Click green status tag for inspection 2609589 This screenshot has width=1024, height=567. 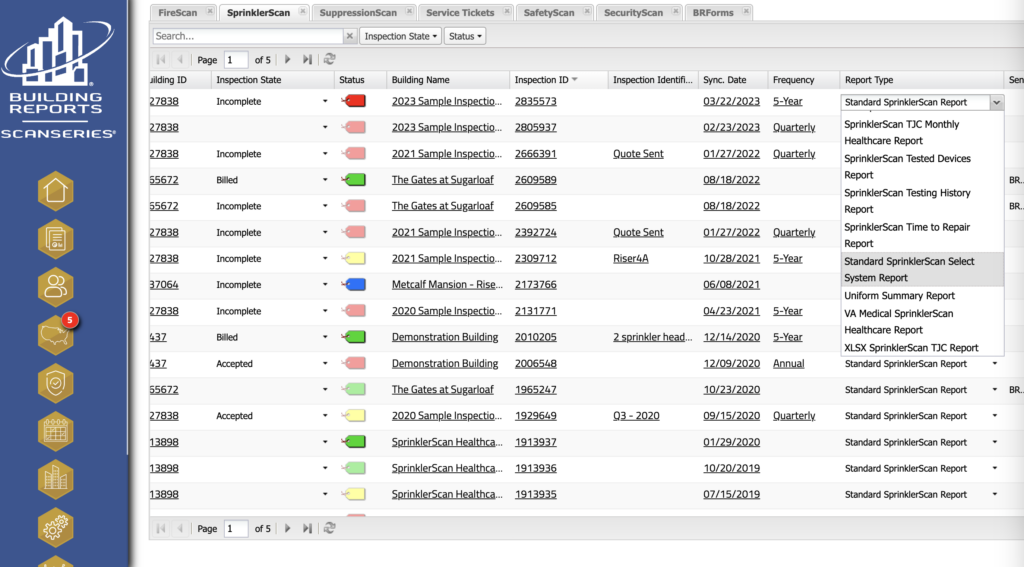pyautogui.click(x=353, y=180)
